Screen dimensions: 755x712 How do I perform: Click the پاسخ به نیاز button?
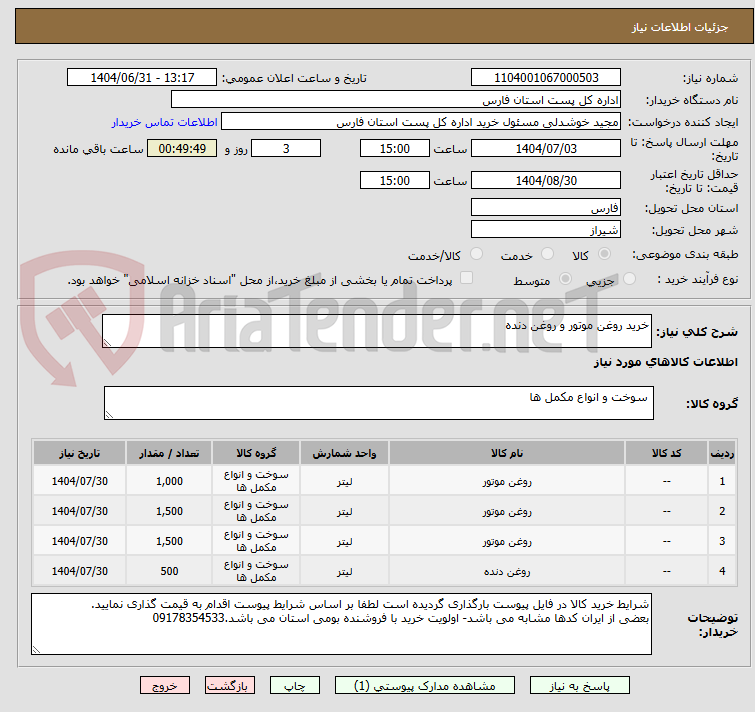click(x=579, y=686)
